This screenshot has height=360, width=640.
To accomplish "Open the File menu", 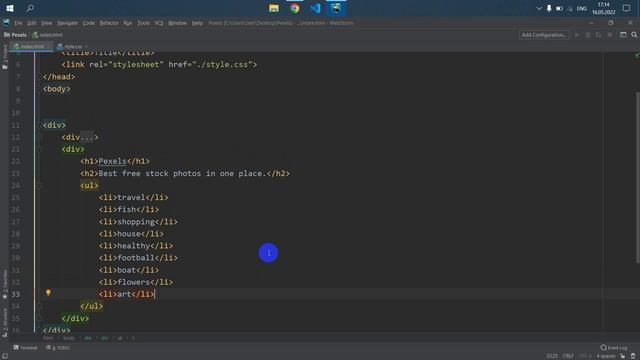I will (x=18, y=23).
